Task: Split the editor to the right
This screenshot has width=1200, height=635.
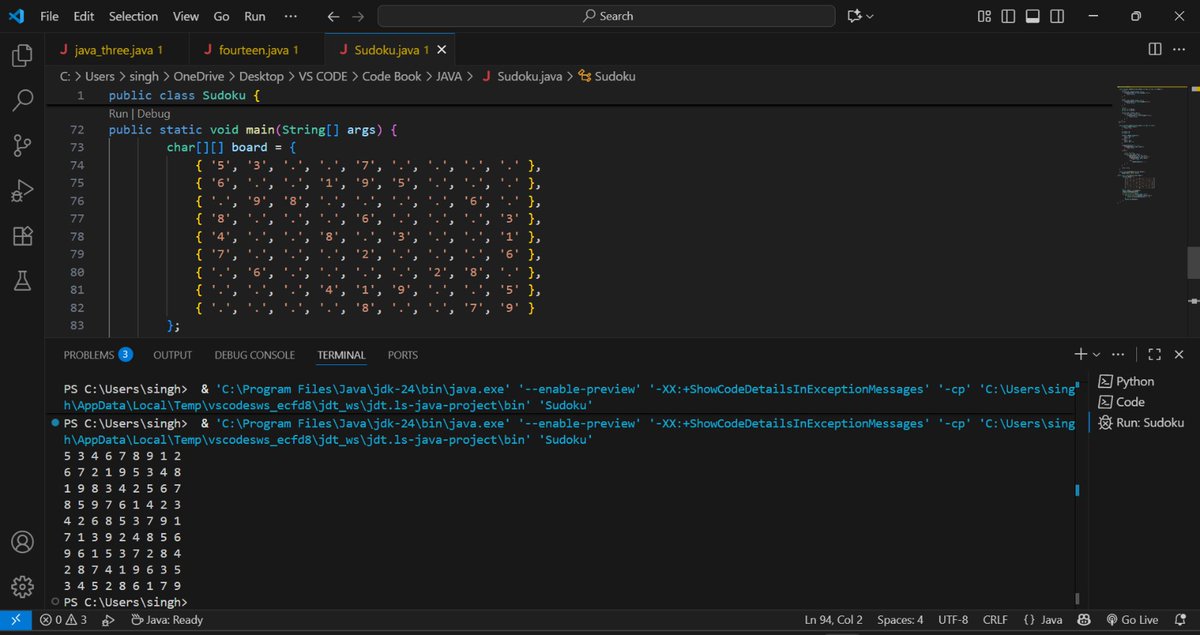Action: 1155,49
